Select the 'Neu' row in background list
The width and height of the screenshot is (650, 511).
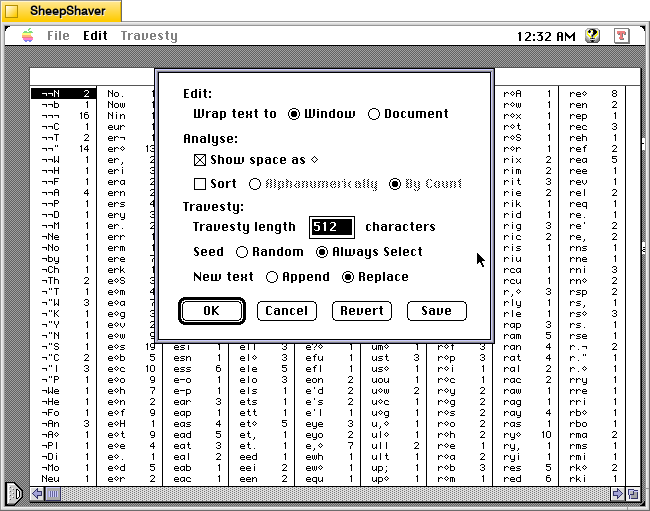click(x=63, y=479)
